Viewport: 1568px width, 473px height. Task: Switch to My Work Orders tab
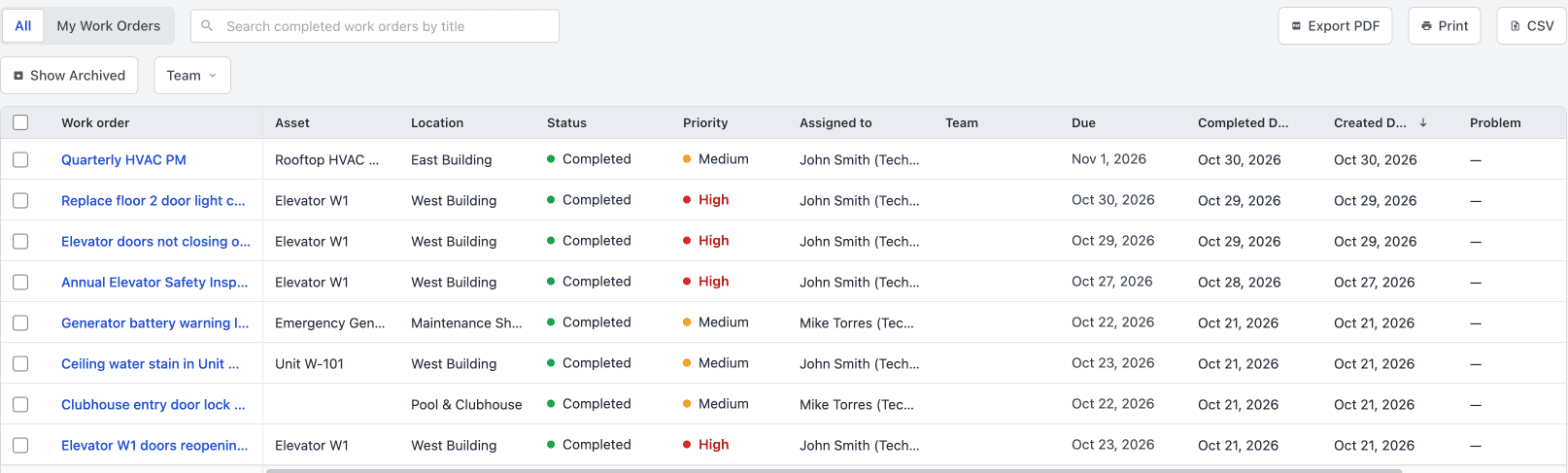[x=108, y=26]
